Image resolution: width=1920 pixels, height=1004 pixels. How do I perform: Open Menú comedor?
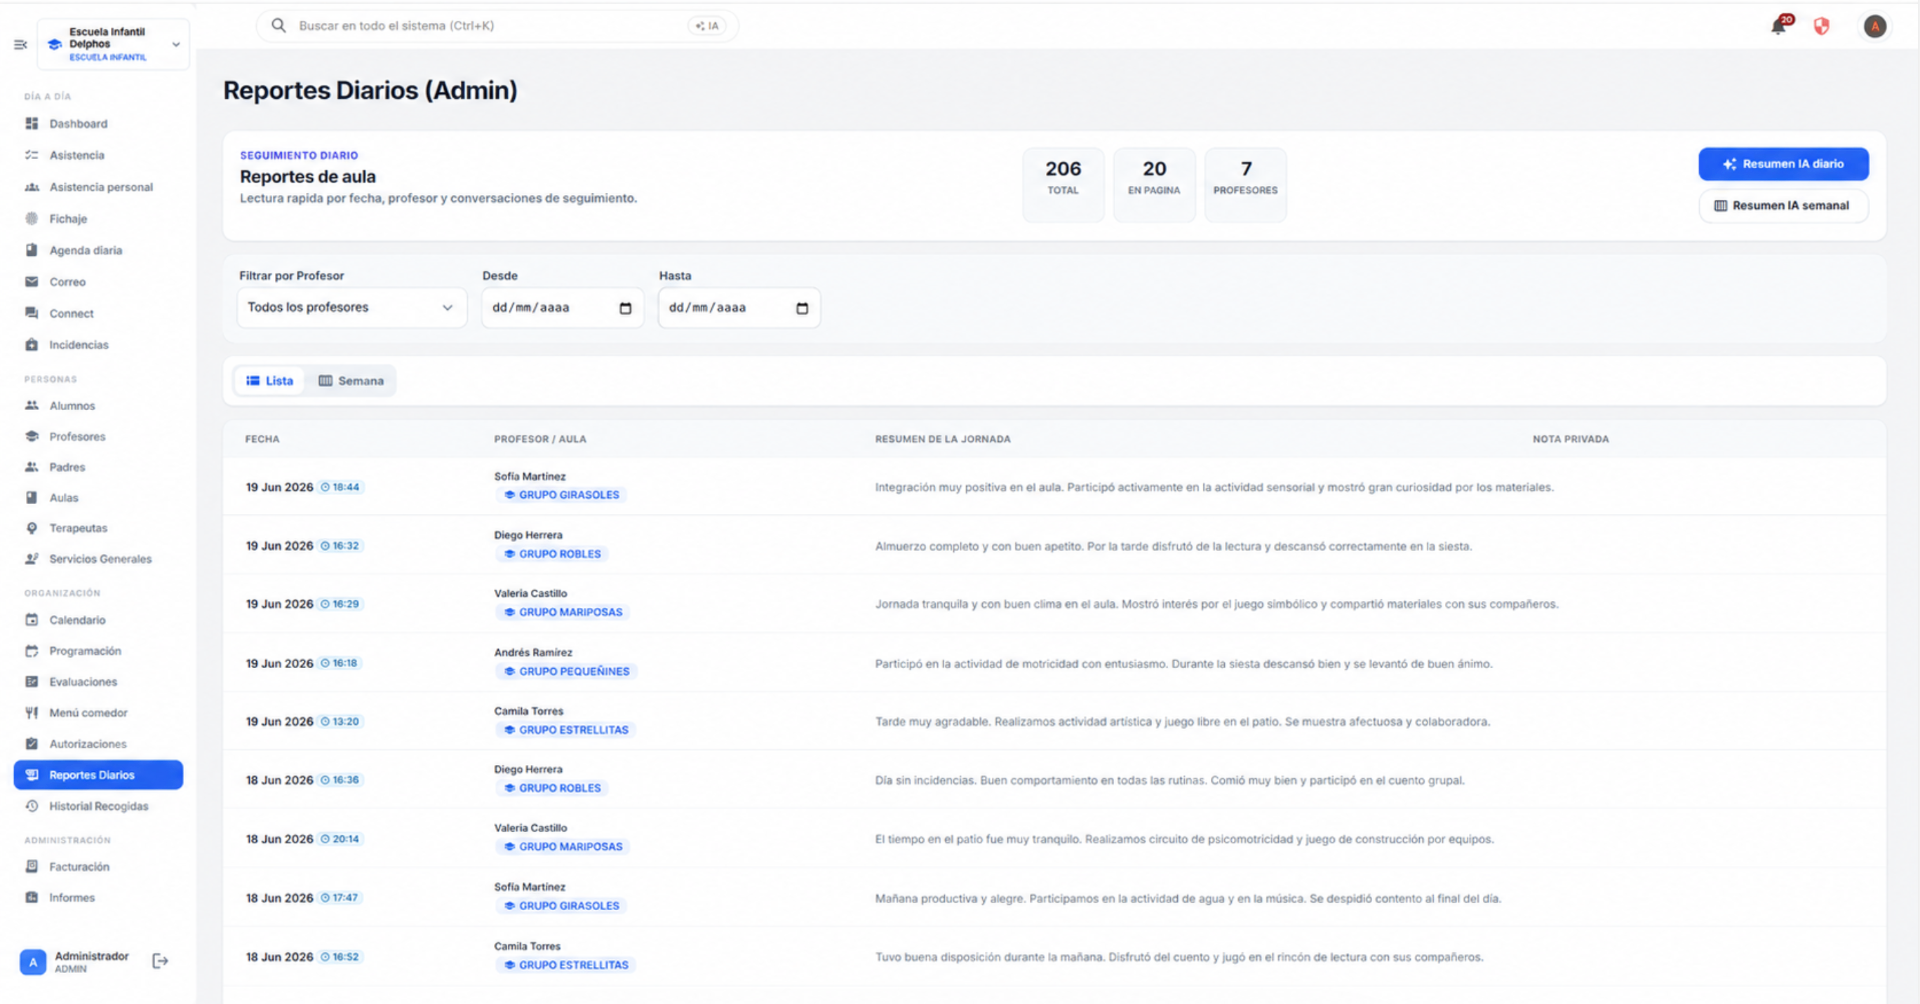tap(98, 713)
